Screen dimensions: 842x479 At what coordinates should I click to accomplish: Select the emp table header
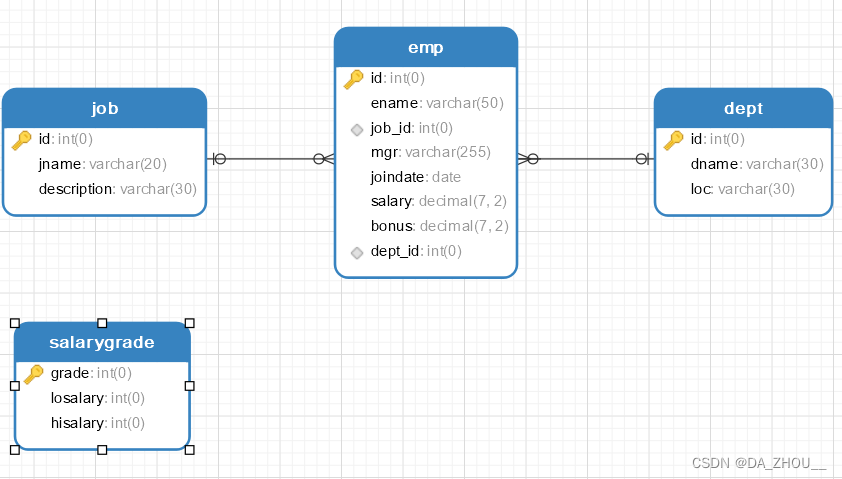click(426, 48)
